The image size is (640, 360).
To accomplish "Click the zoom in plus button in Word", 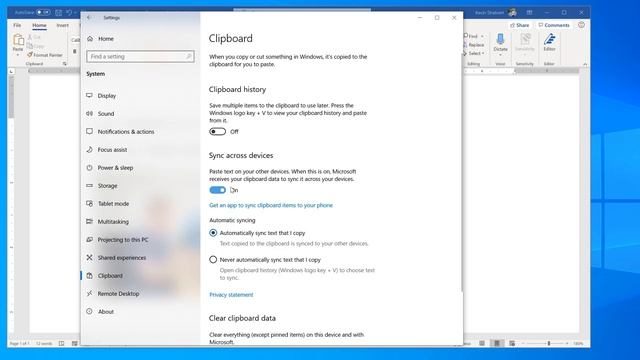I will tap(567, 344).
